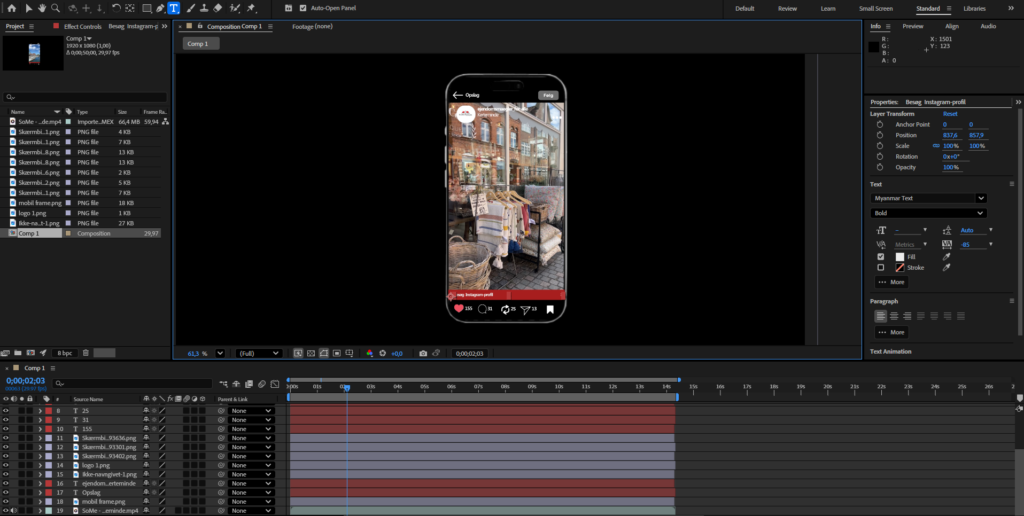Toggle the Fill checkbox

(880, 257)
